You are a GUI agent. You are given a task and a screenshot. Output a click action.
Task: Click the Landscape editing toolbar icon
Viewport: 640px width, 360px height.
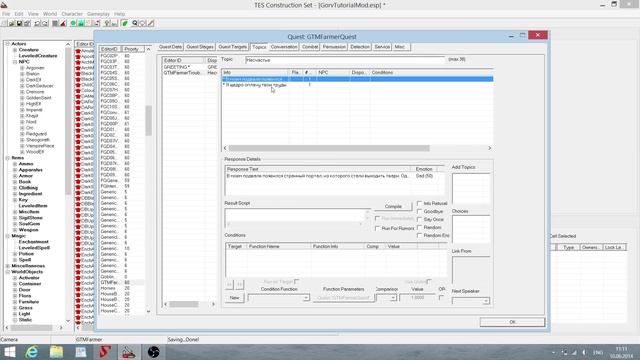click(x=81, y=23)
